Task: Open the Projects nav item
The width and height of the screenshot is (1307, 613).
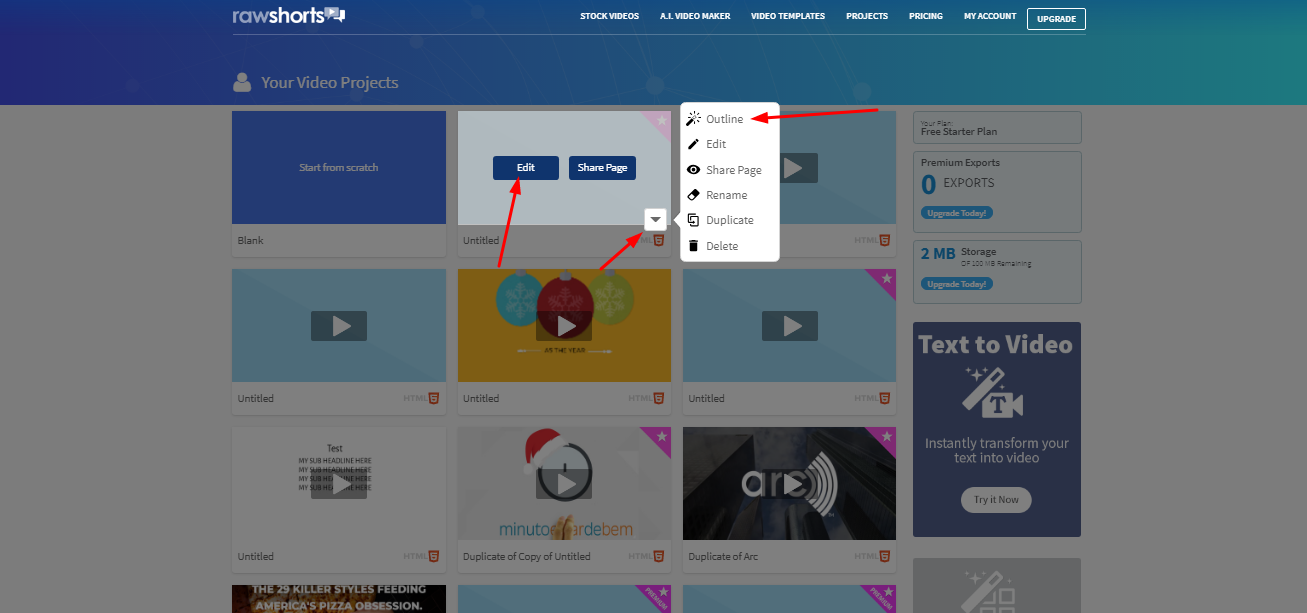Action: [x=867, y=17]
